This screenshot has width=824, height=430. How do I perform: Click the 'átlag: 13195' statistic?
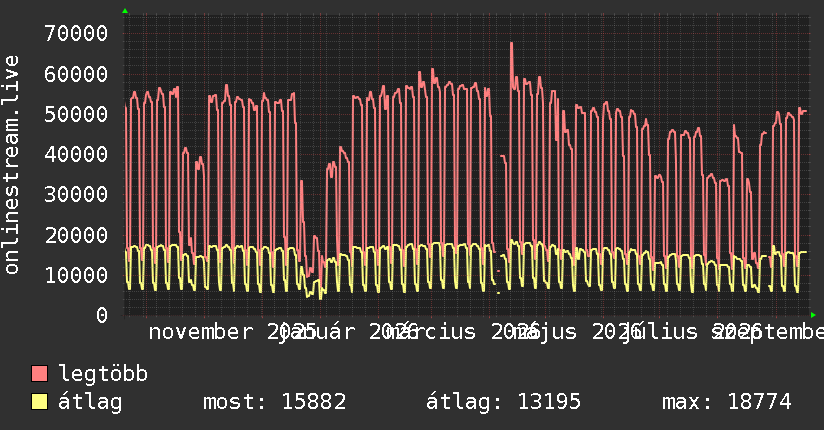coord(503,402)
